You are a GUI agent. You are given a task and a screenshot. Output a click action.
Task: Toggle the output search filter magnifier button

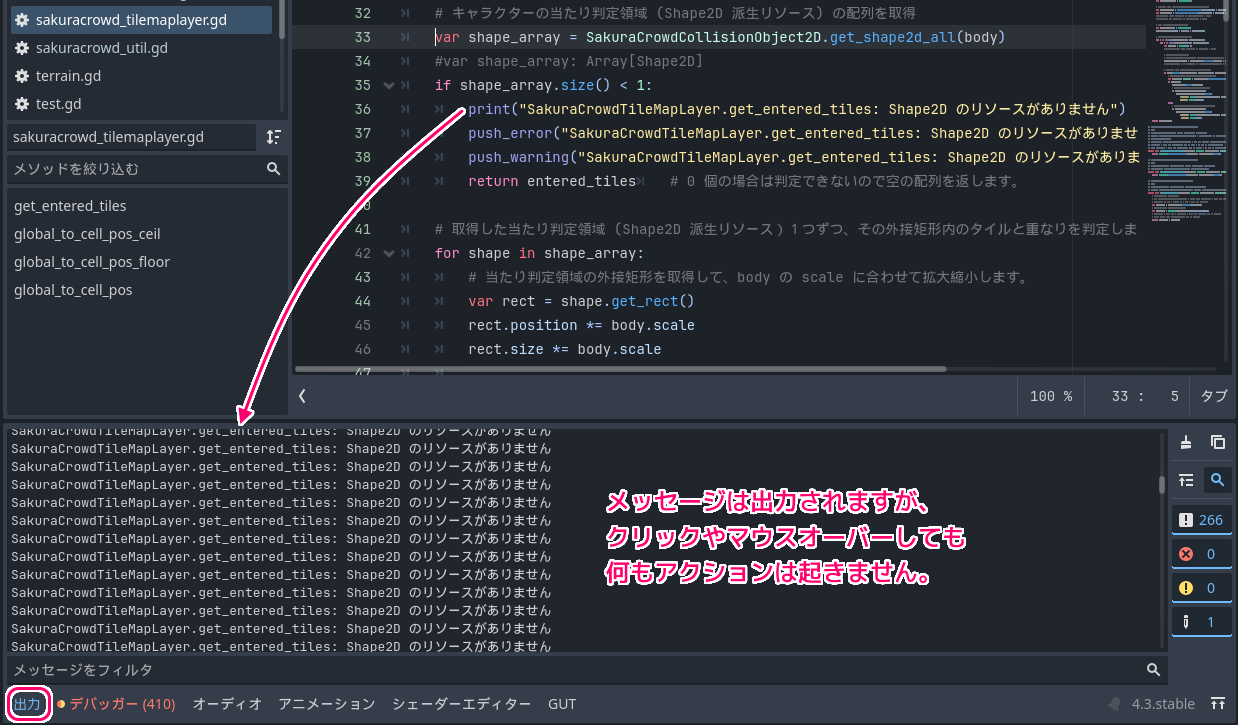coord(1217,480)
